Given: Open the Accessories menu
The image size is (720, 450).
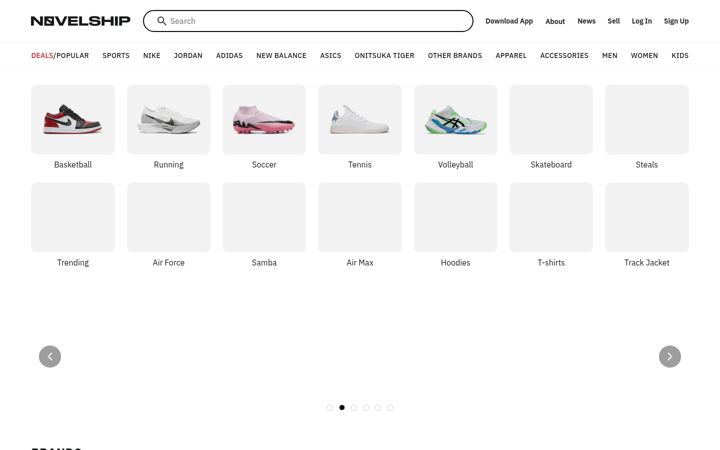Looking at the screenshot, I should pos(564,56).
